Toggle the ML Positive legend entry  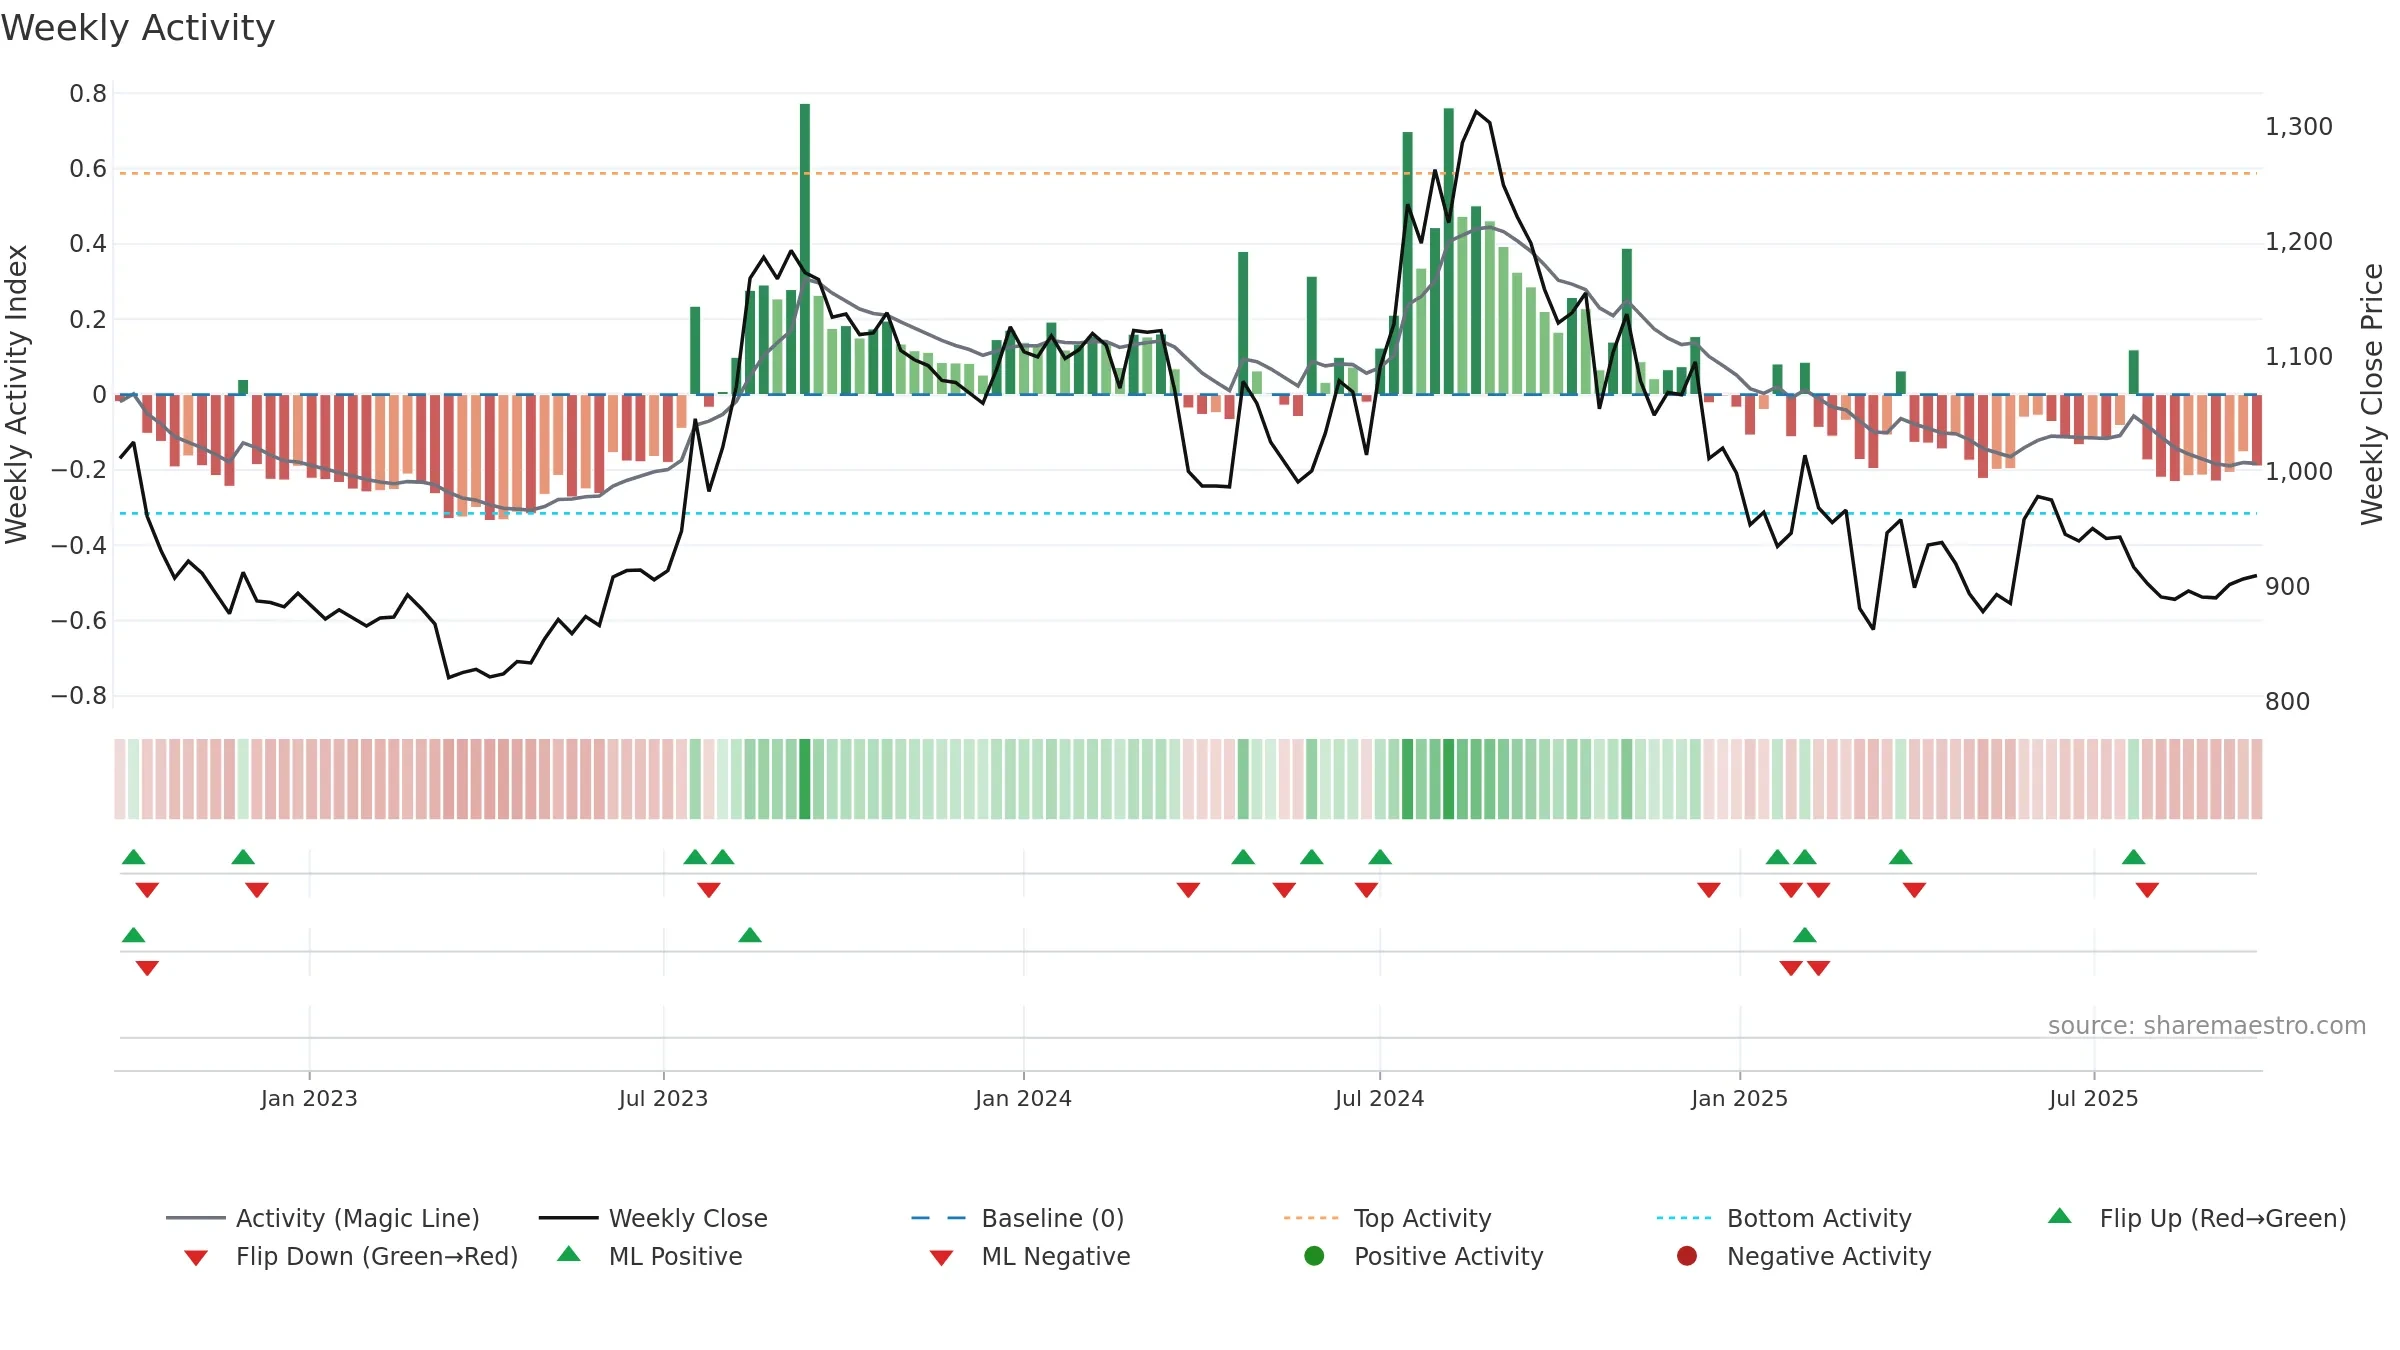[x=650, y=1256]
